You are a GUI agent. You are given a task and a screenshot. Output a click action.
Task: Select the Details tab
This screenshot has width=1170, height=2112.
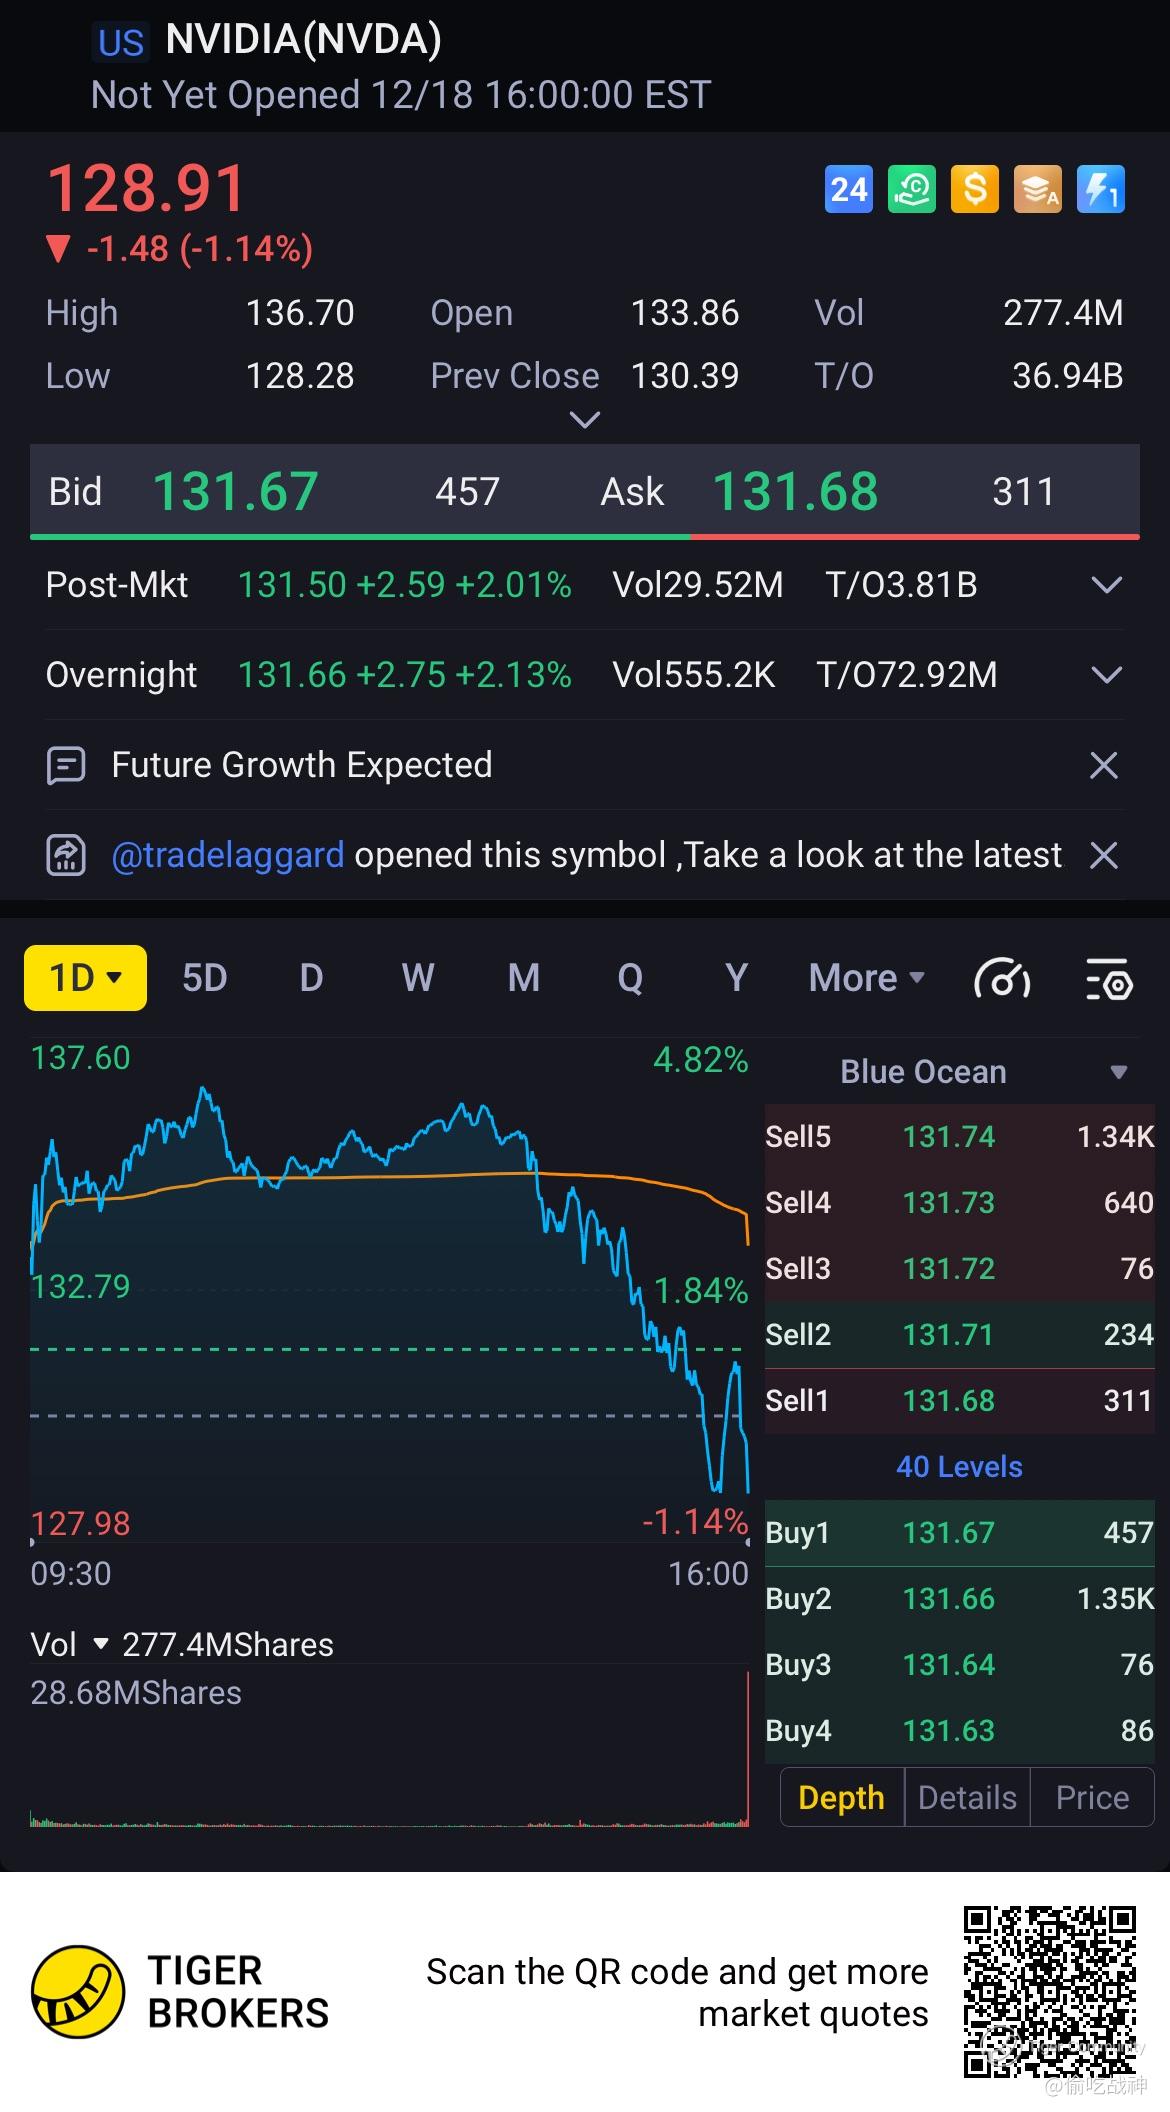(967, 1797)
